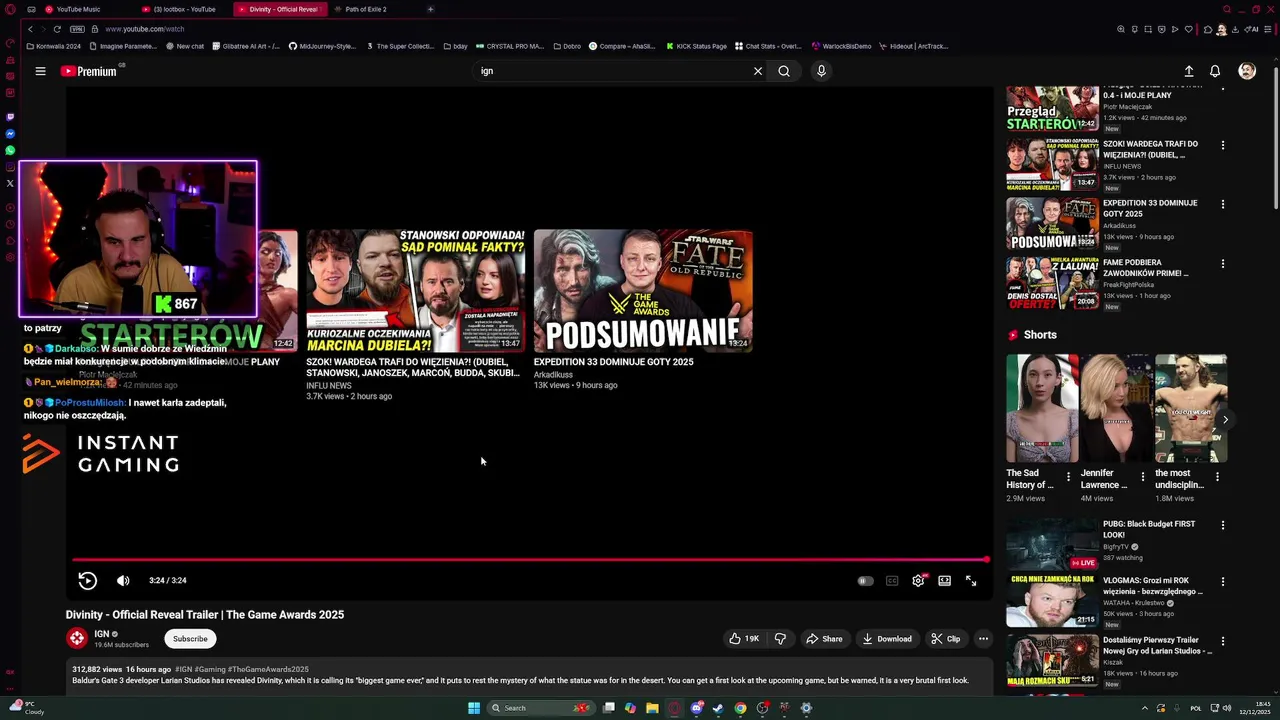
Task: Toggle the autoplay switch
Action: [x=865, y=581]
